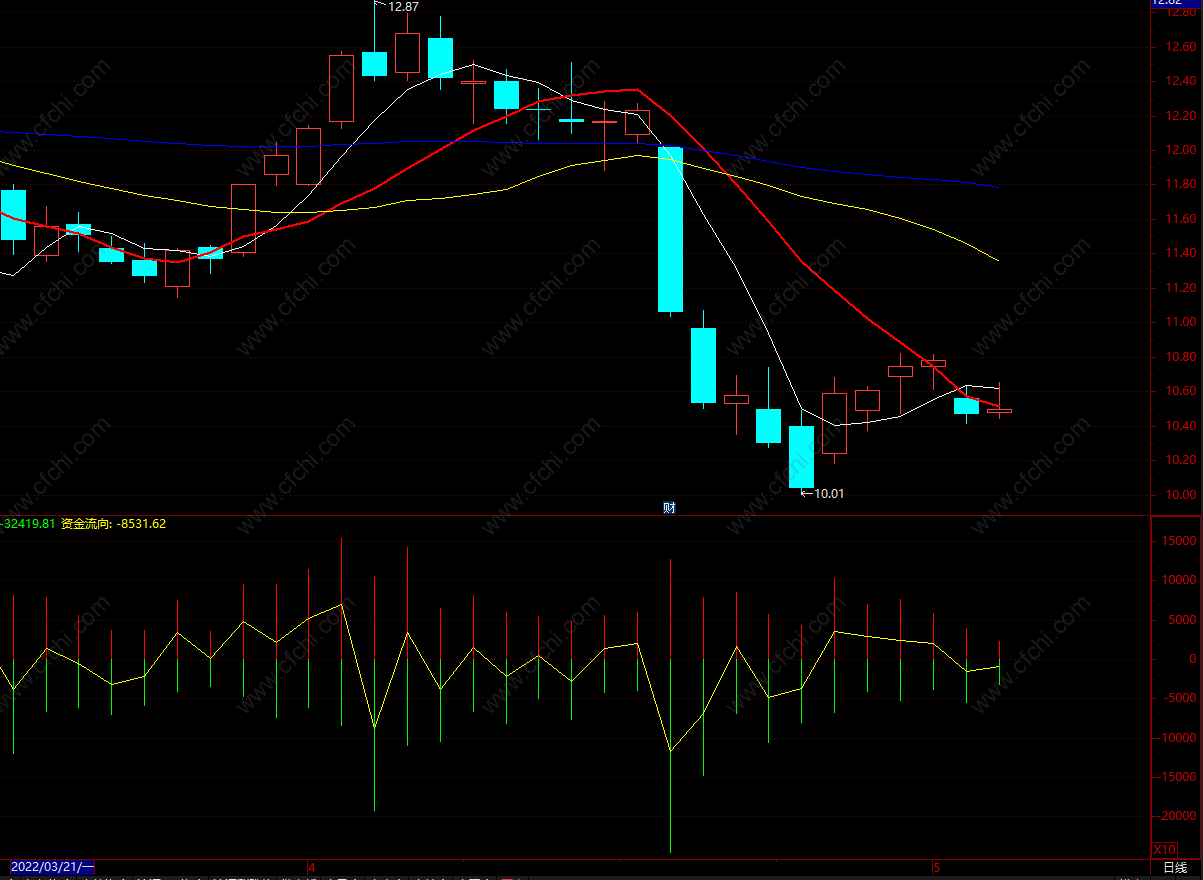Click the 2022/03/21 date label
The width and height of the screenshot is (1203, 880).
click(x=52, y=866)
